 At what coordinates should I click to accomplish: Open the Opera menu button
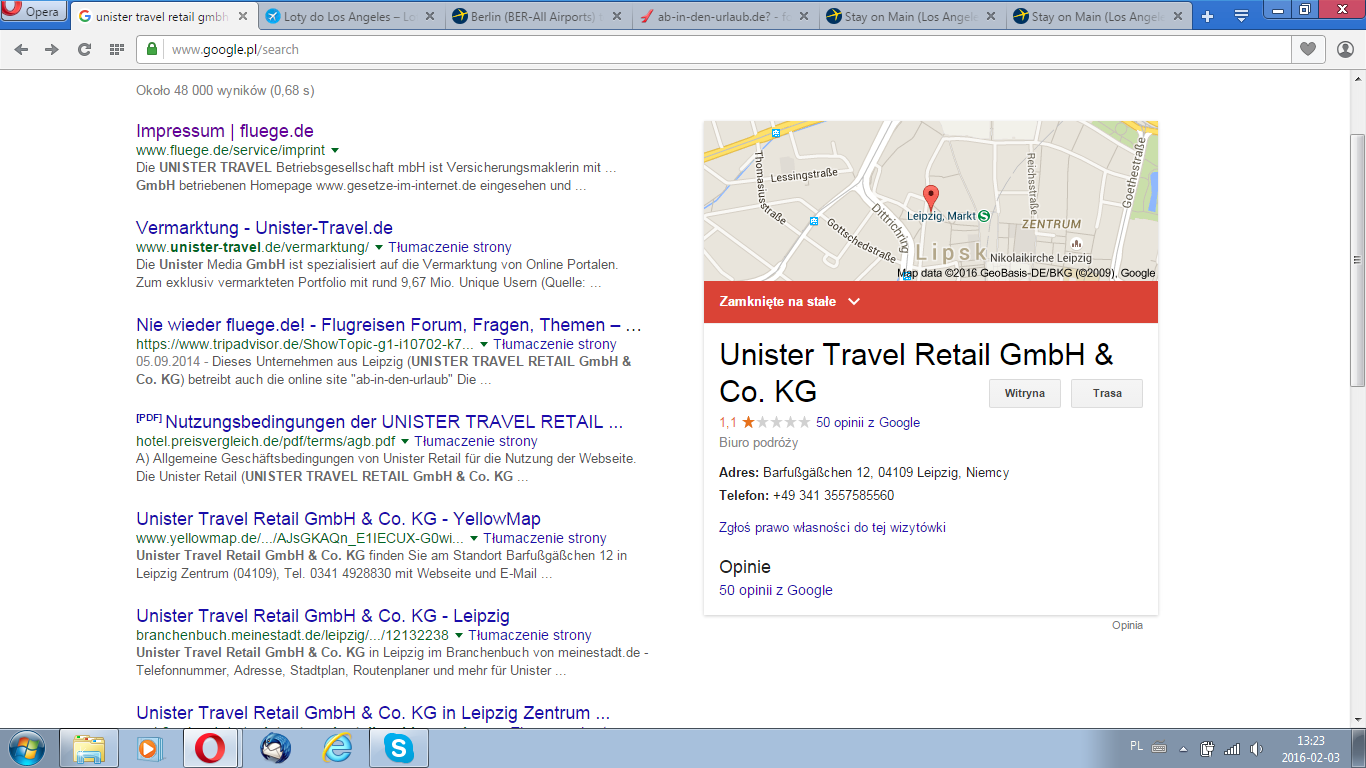[x=34, y=12]
